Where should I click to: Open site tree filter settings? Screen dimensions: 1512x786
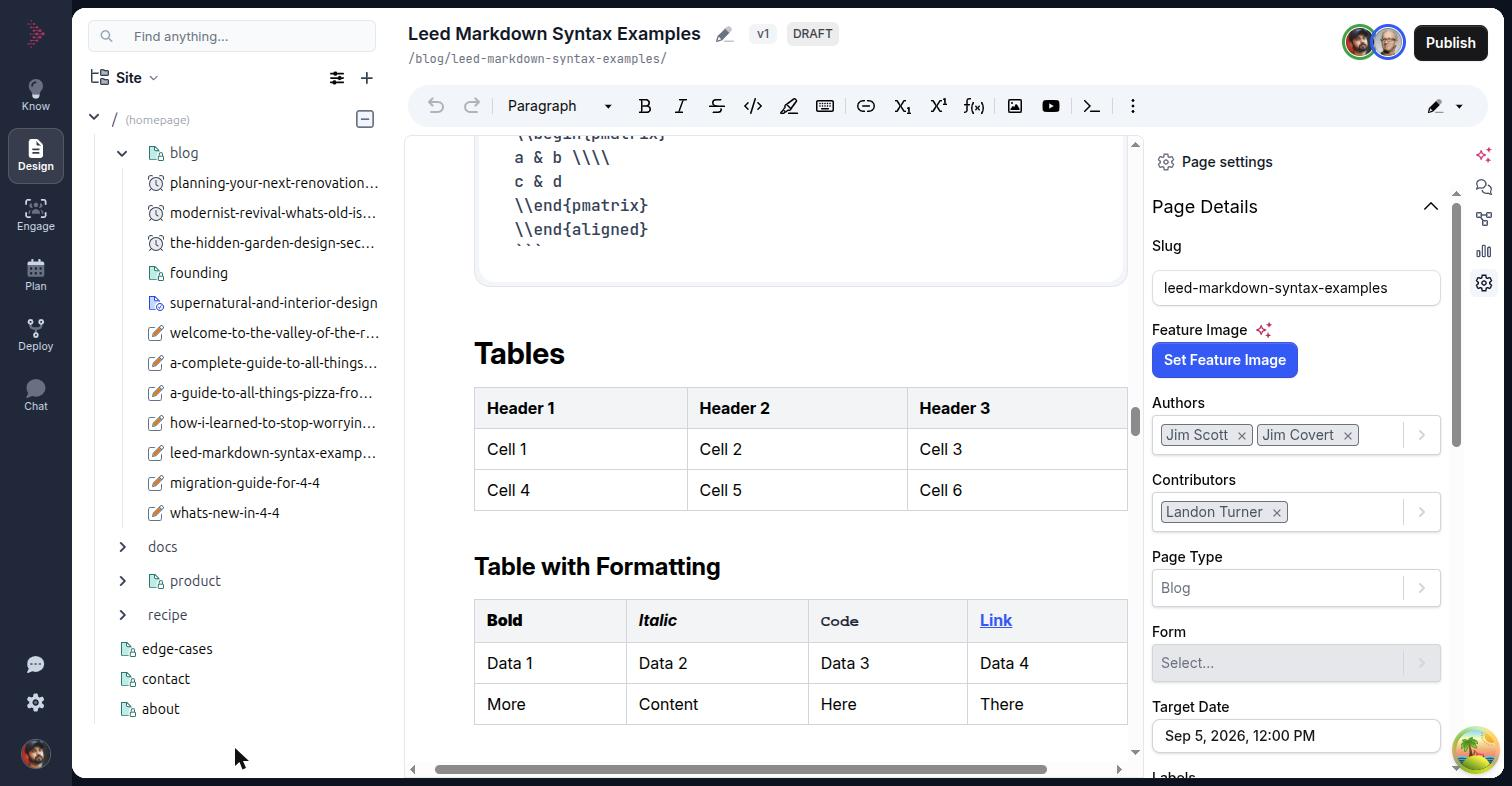pyautogui.click(x=337, y=78)
